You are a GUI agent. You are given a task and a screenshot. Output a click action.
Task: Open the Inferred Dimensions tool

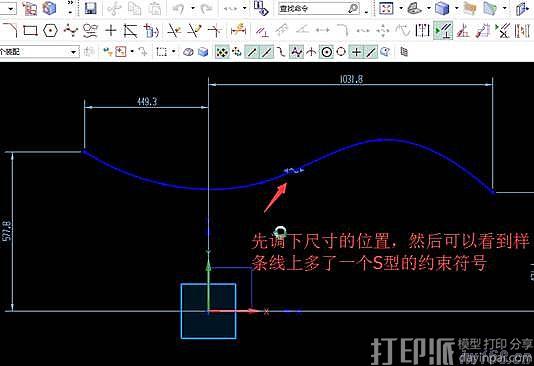[x=238, y=31]
